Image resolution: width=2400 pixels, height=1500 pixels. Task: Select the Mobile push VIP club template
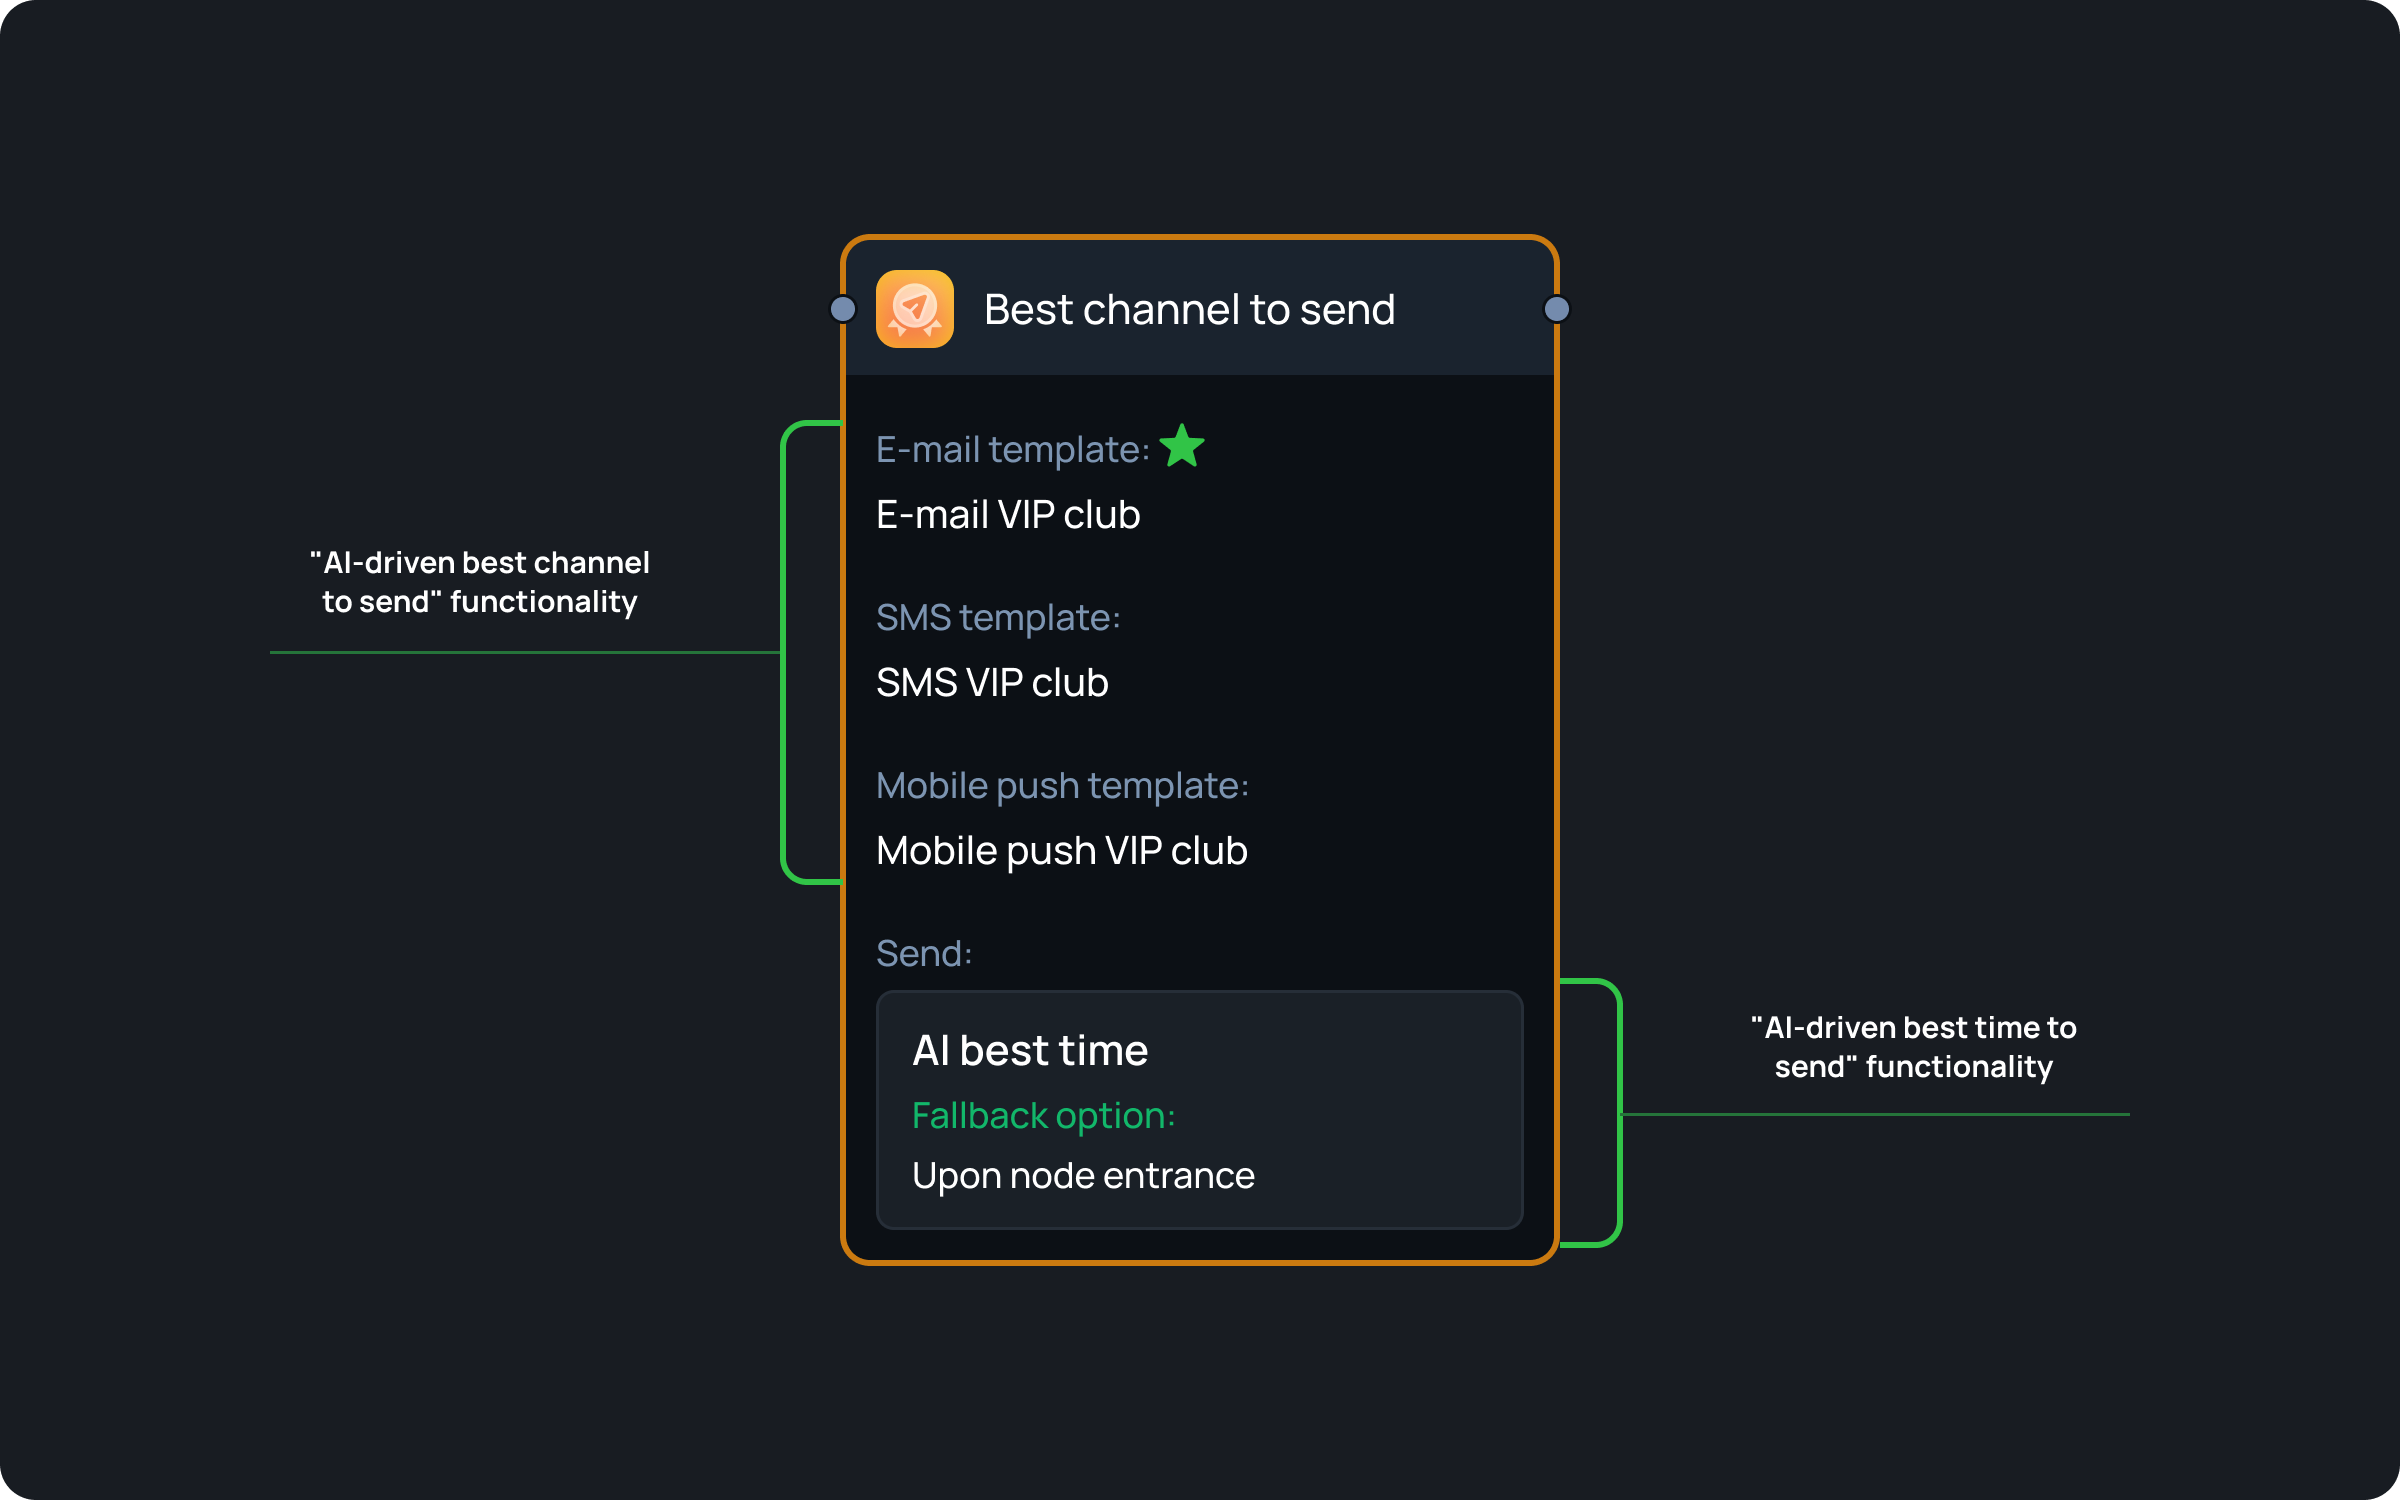tap(1061, 851)
